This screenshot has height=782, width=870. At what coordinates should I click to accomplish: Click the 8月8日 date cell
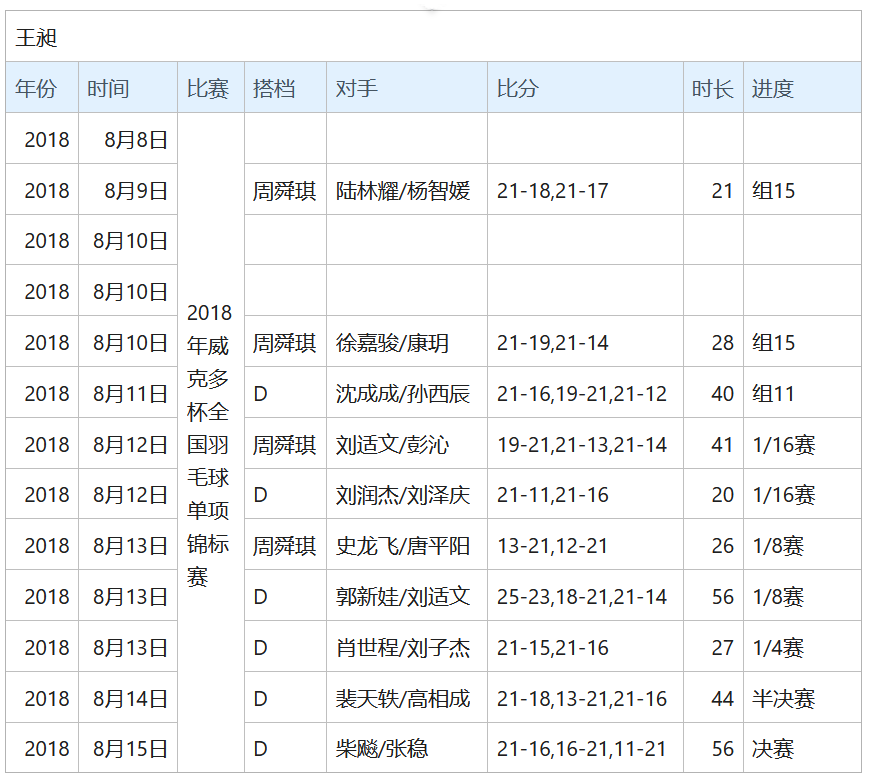click(x=136, y=139)
